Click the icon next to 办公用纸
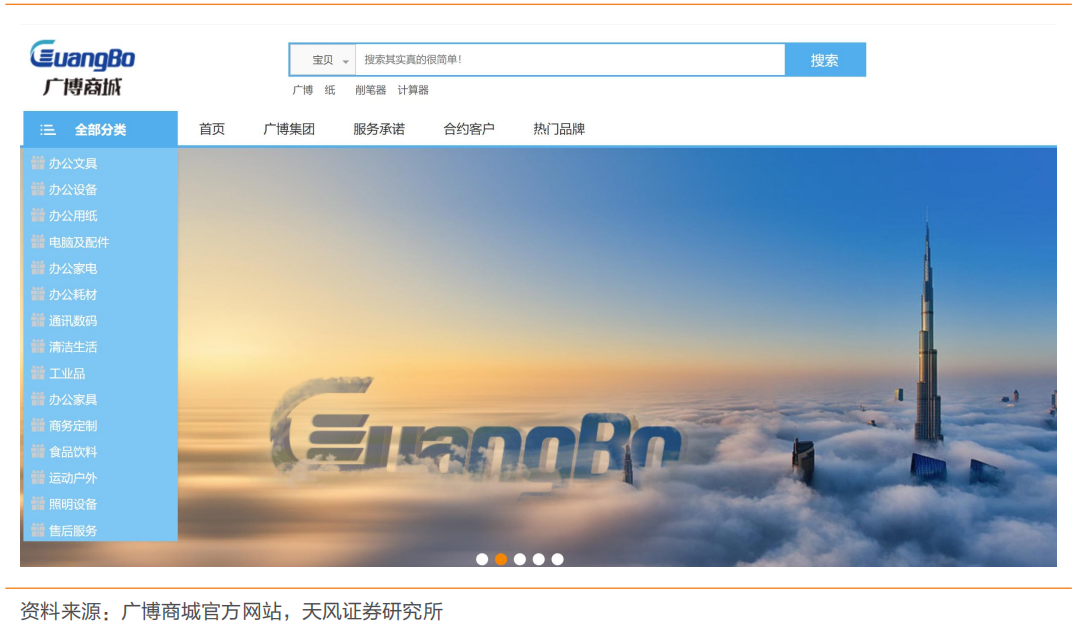Screen dimensions: 1079x629 (38, 215)
